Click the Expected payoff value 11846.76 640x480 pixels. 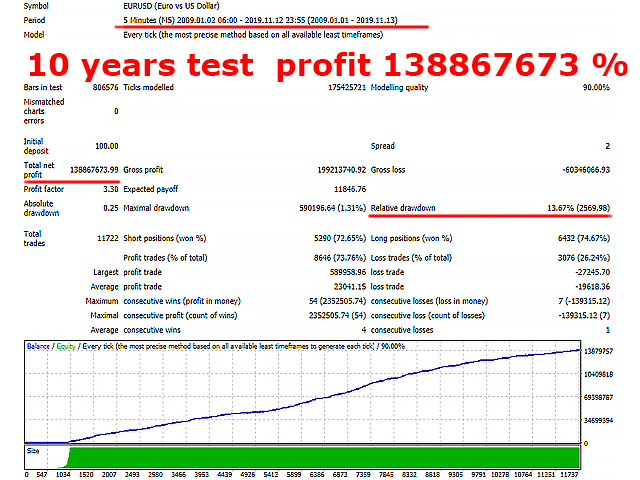pos(350,189)
